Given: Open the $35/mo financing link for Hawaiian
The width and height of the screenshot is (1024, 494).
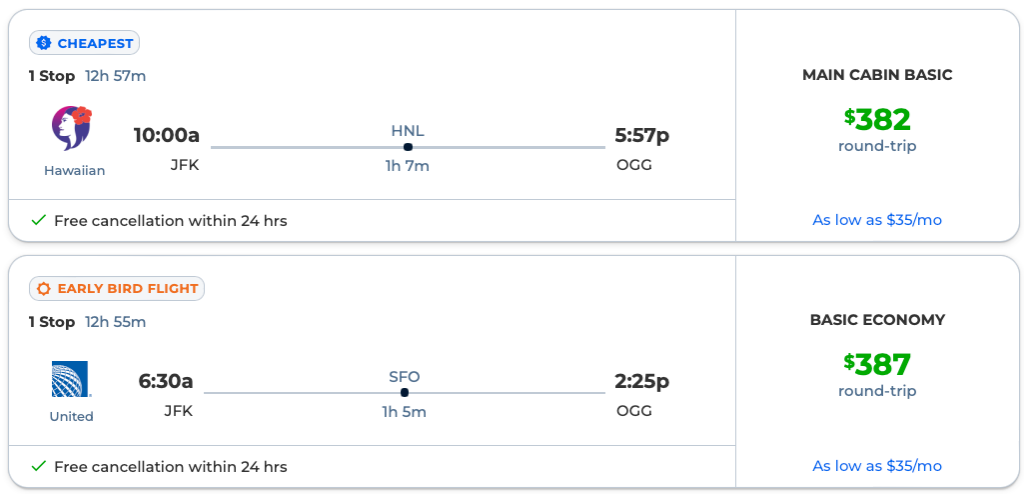Looking at the screenshot, I should click(877, 220).
